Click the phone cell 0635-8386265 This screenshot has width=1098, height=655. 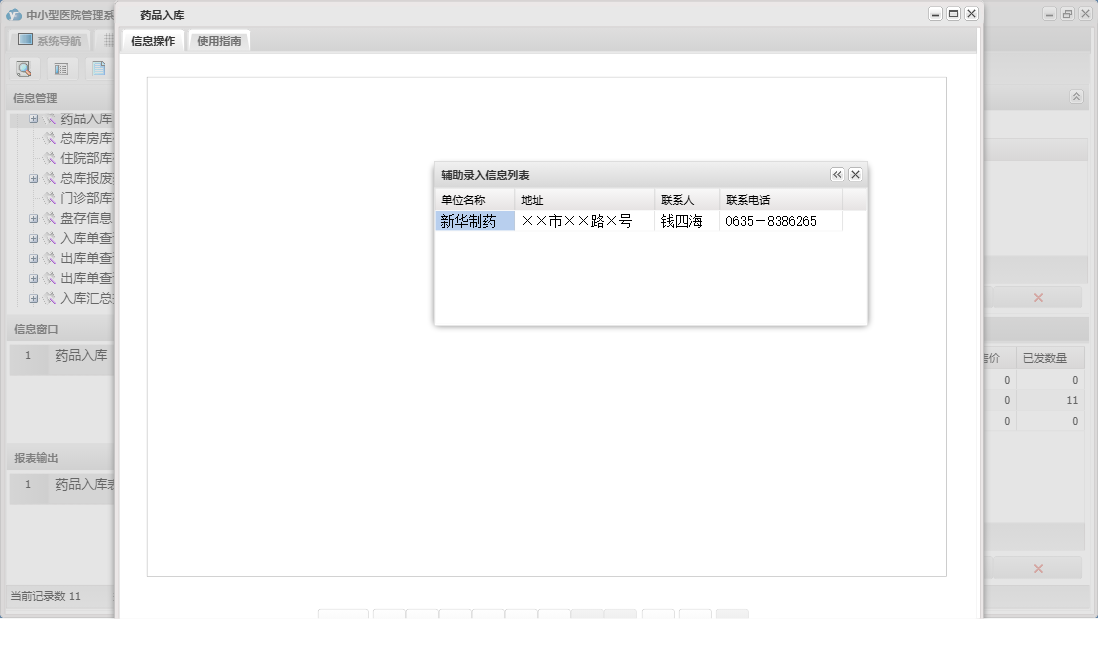coord(781,221)
